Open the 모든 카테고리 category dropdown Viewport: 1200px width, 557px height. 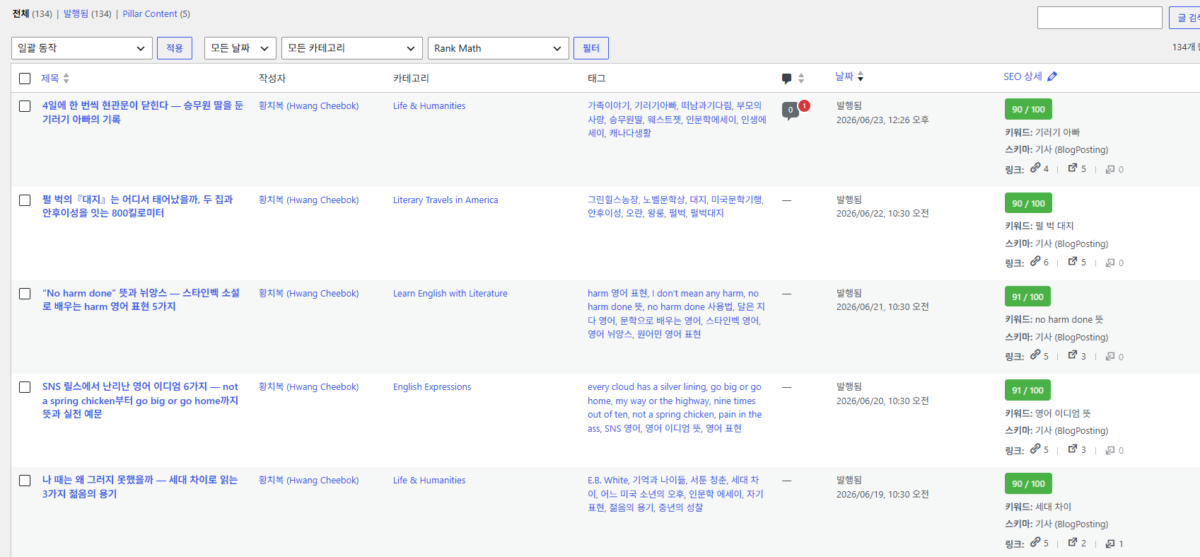click(x=351, y=48)
